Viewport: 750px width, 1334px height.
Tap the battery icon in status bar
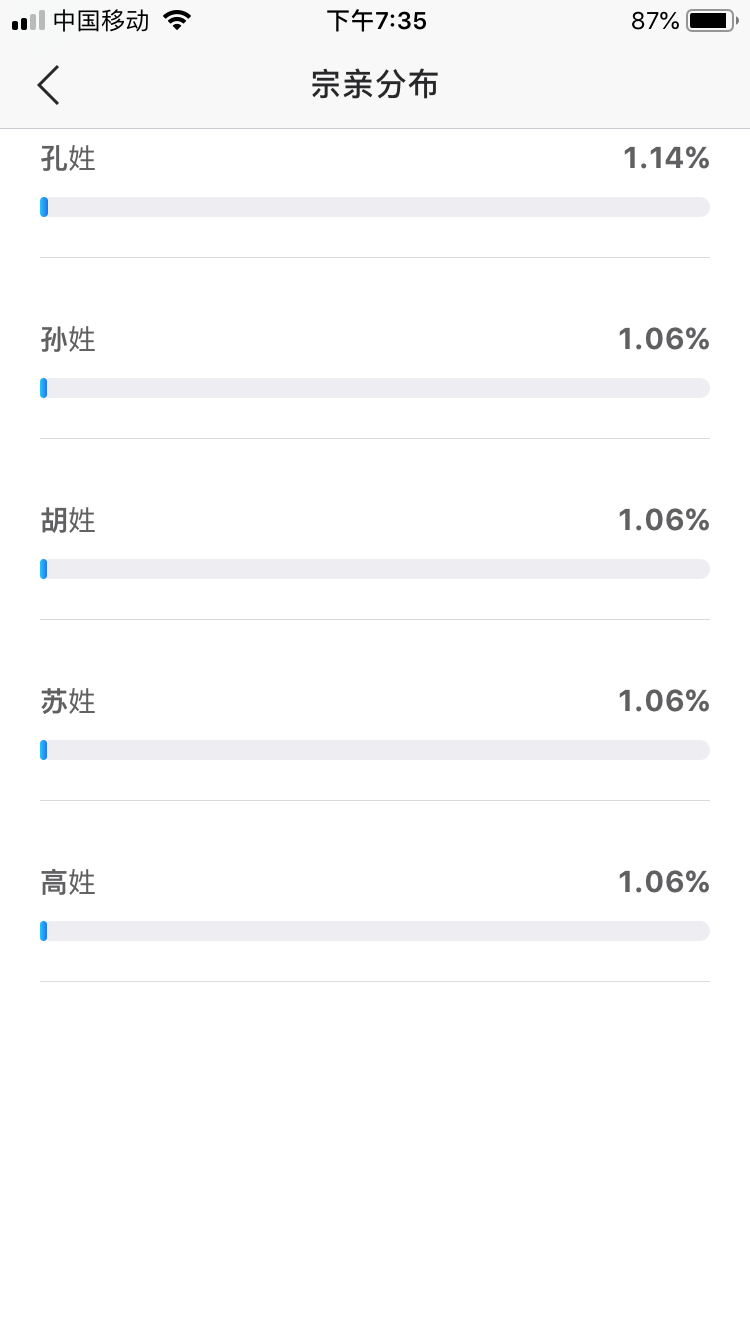[x=711, y=20]
